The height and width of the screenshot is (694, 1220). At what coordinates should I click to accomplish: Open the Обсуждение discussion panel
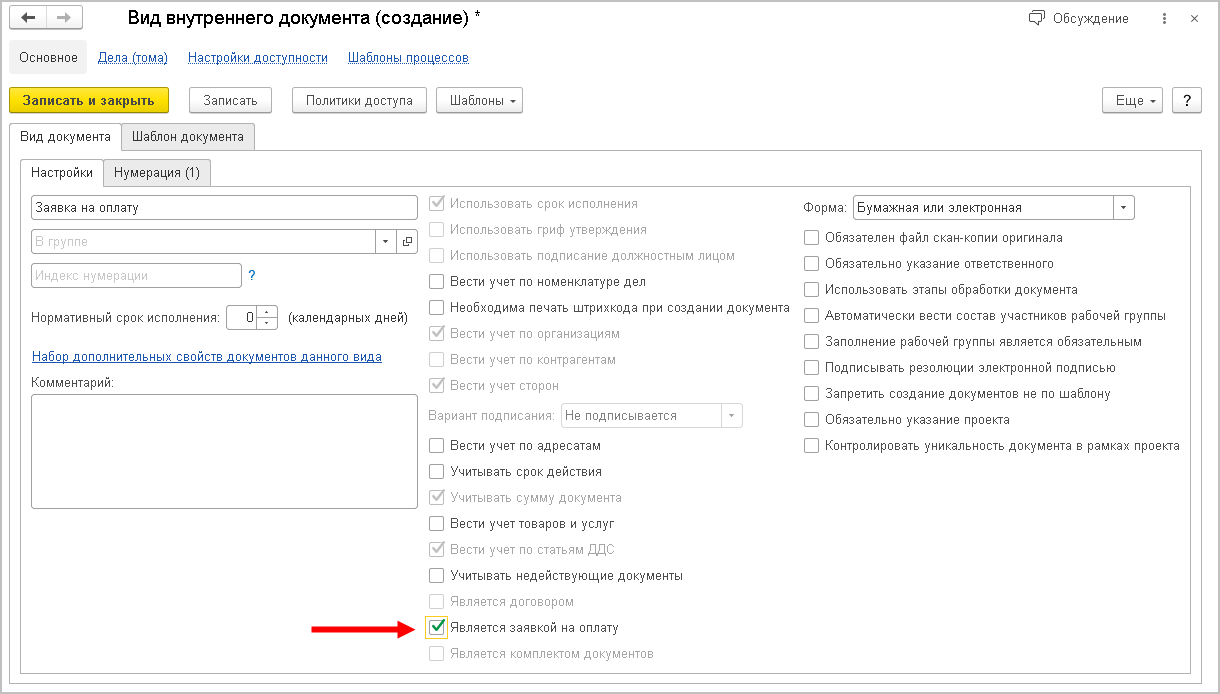(1078, 19)
